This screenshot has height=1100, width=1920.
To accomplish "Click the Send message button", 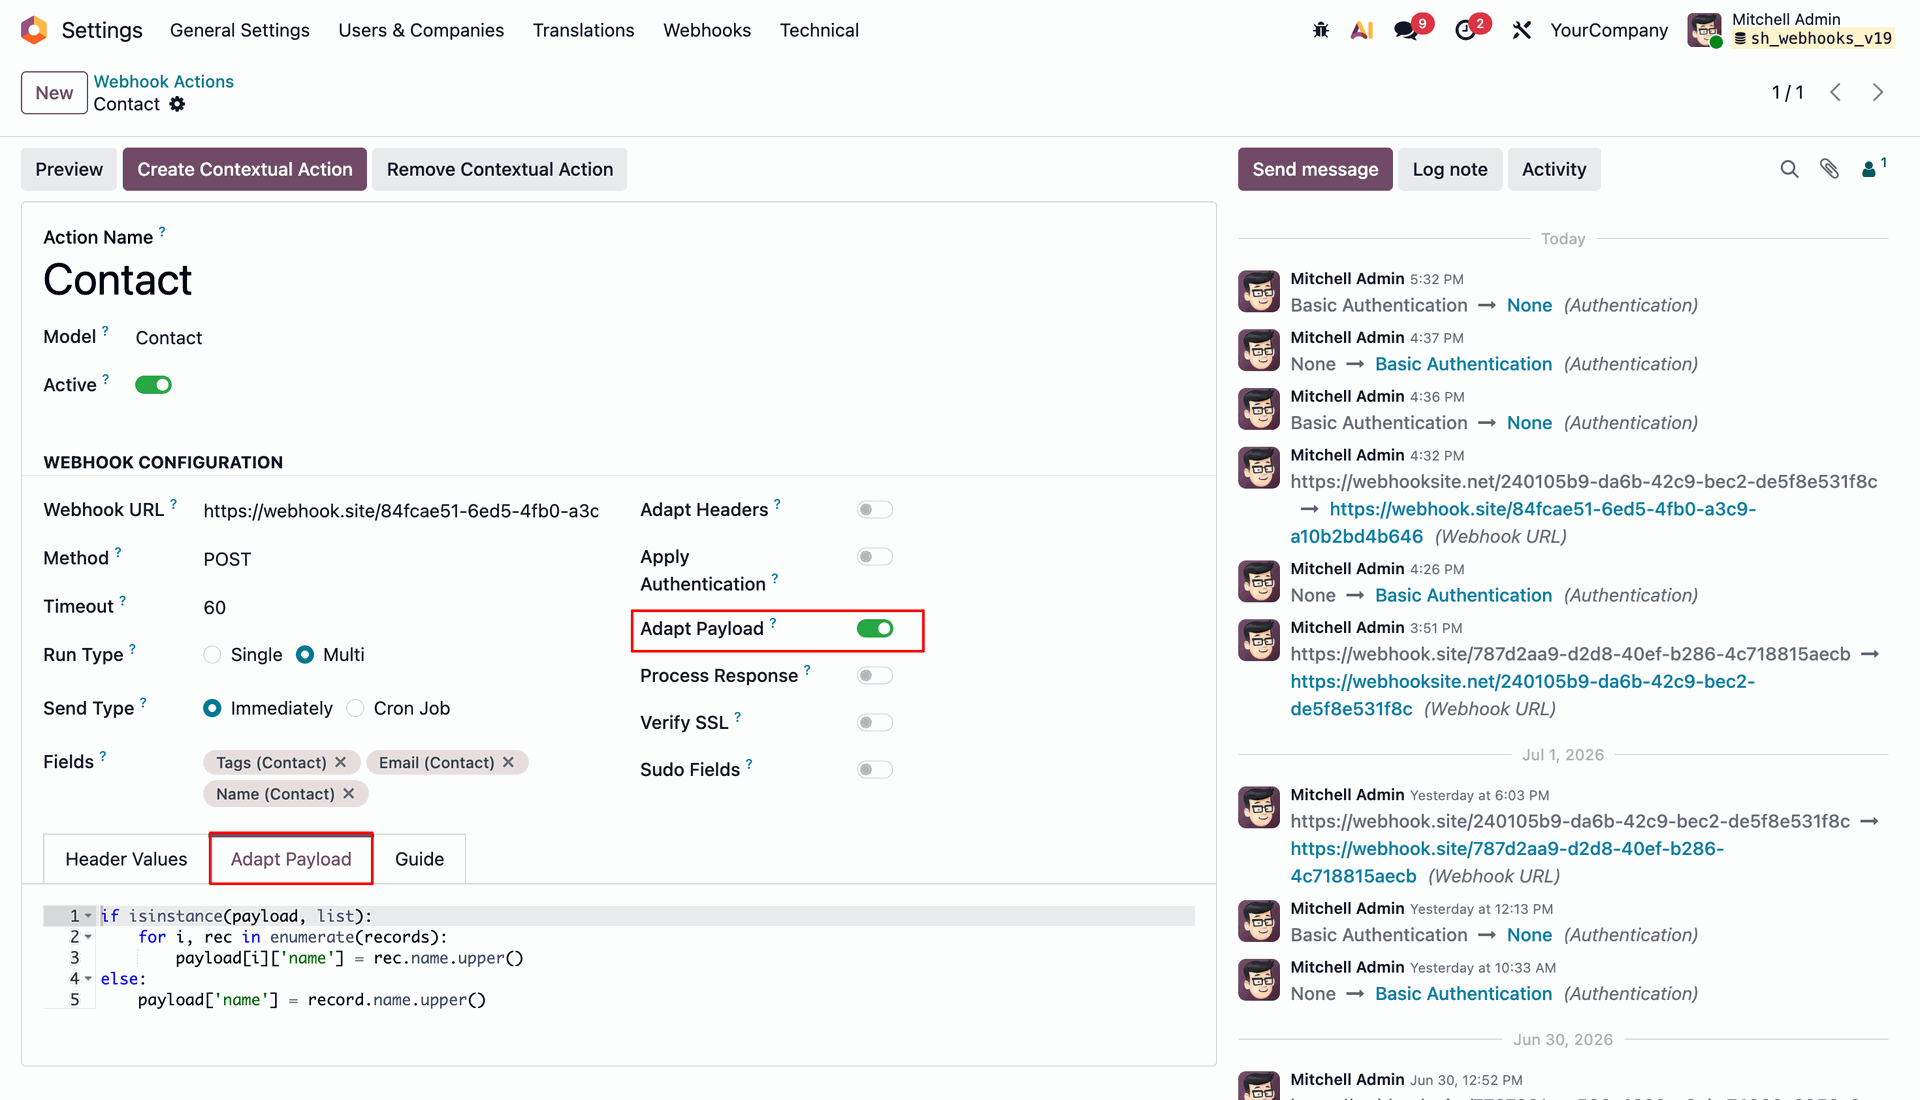I will tap(1315, 169).
